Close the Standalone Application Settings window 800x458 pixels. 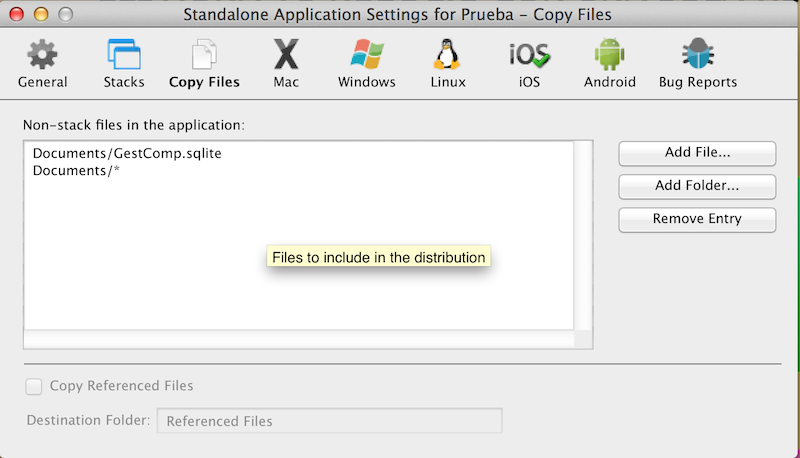click(x=15, y=14)
